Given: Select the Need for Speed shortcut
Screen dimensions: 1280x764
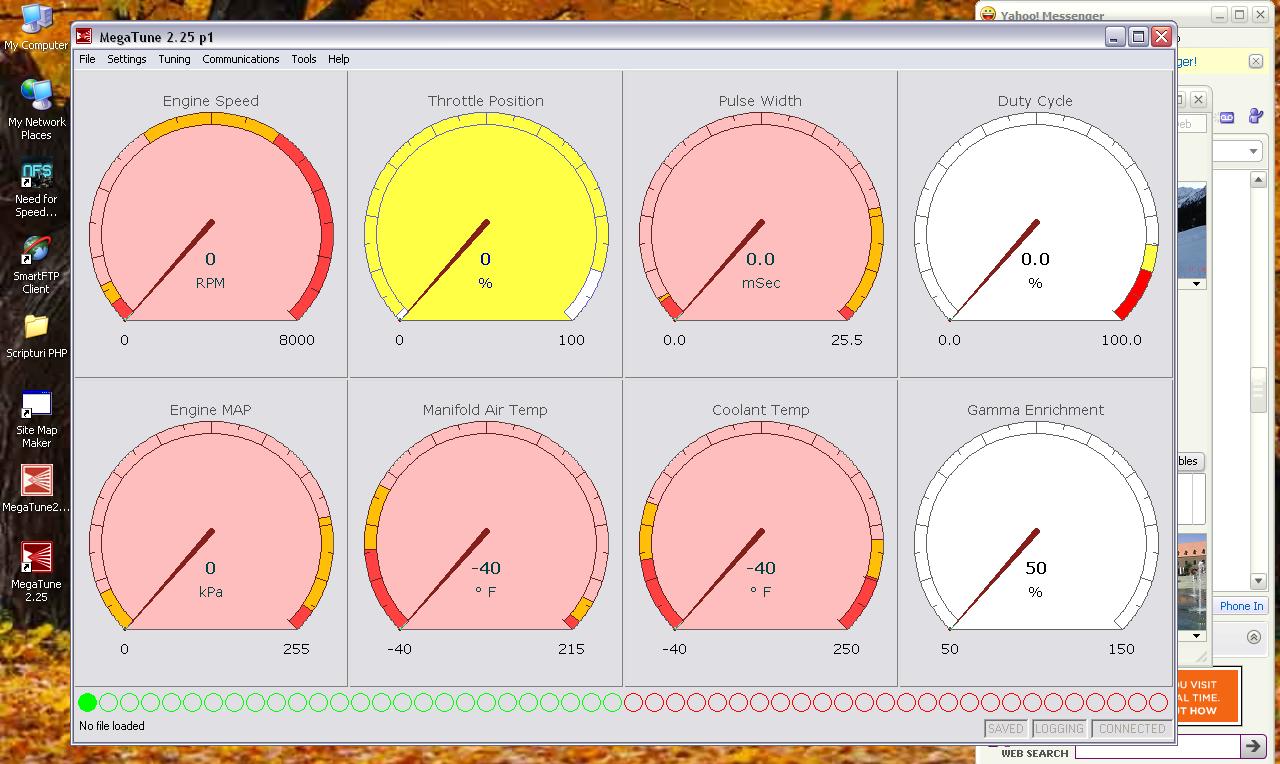Looking at the screenshot, I should [36, 176].
